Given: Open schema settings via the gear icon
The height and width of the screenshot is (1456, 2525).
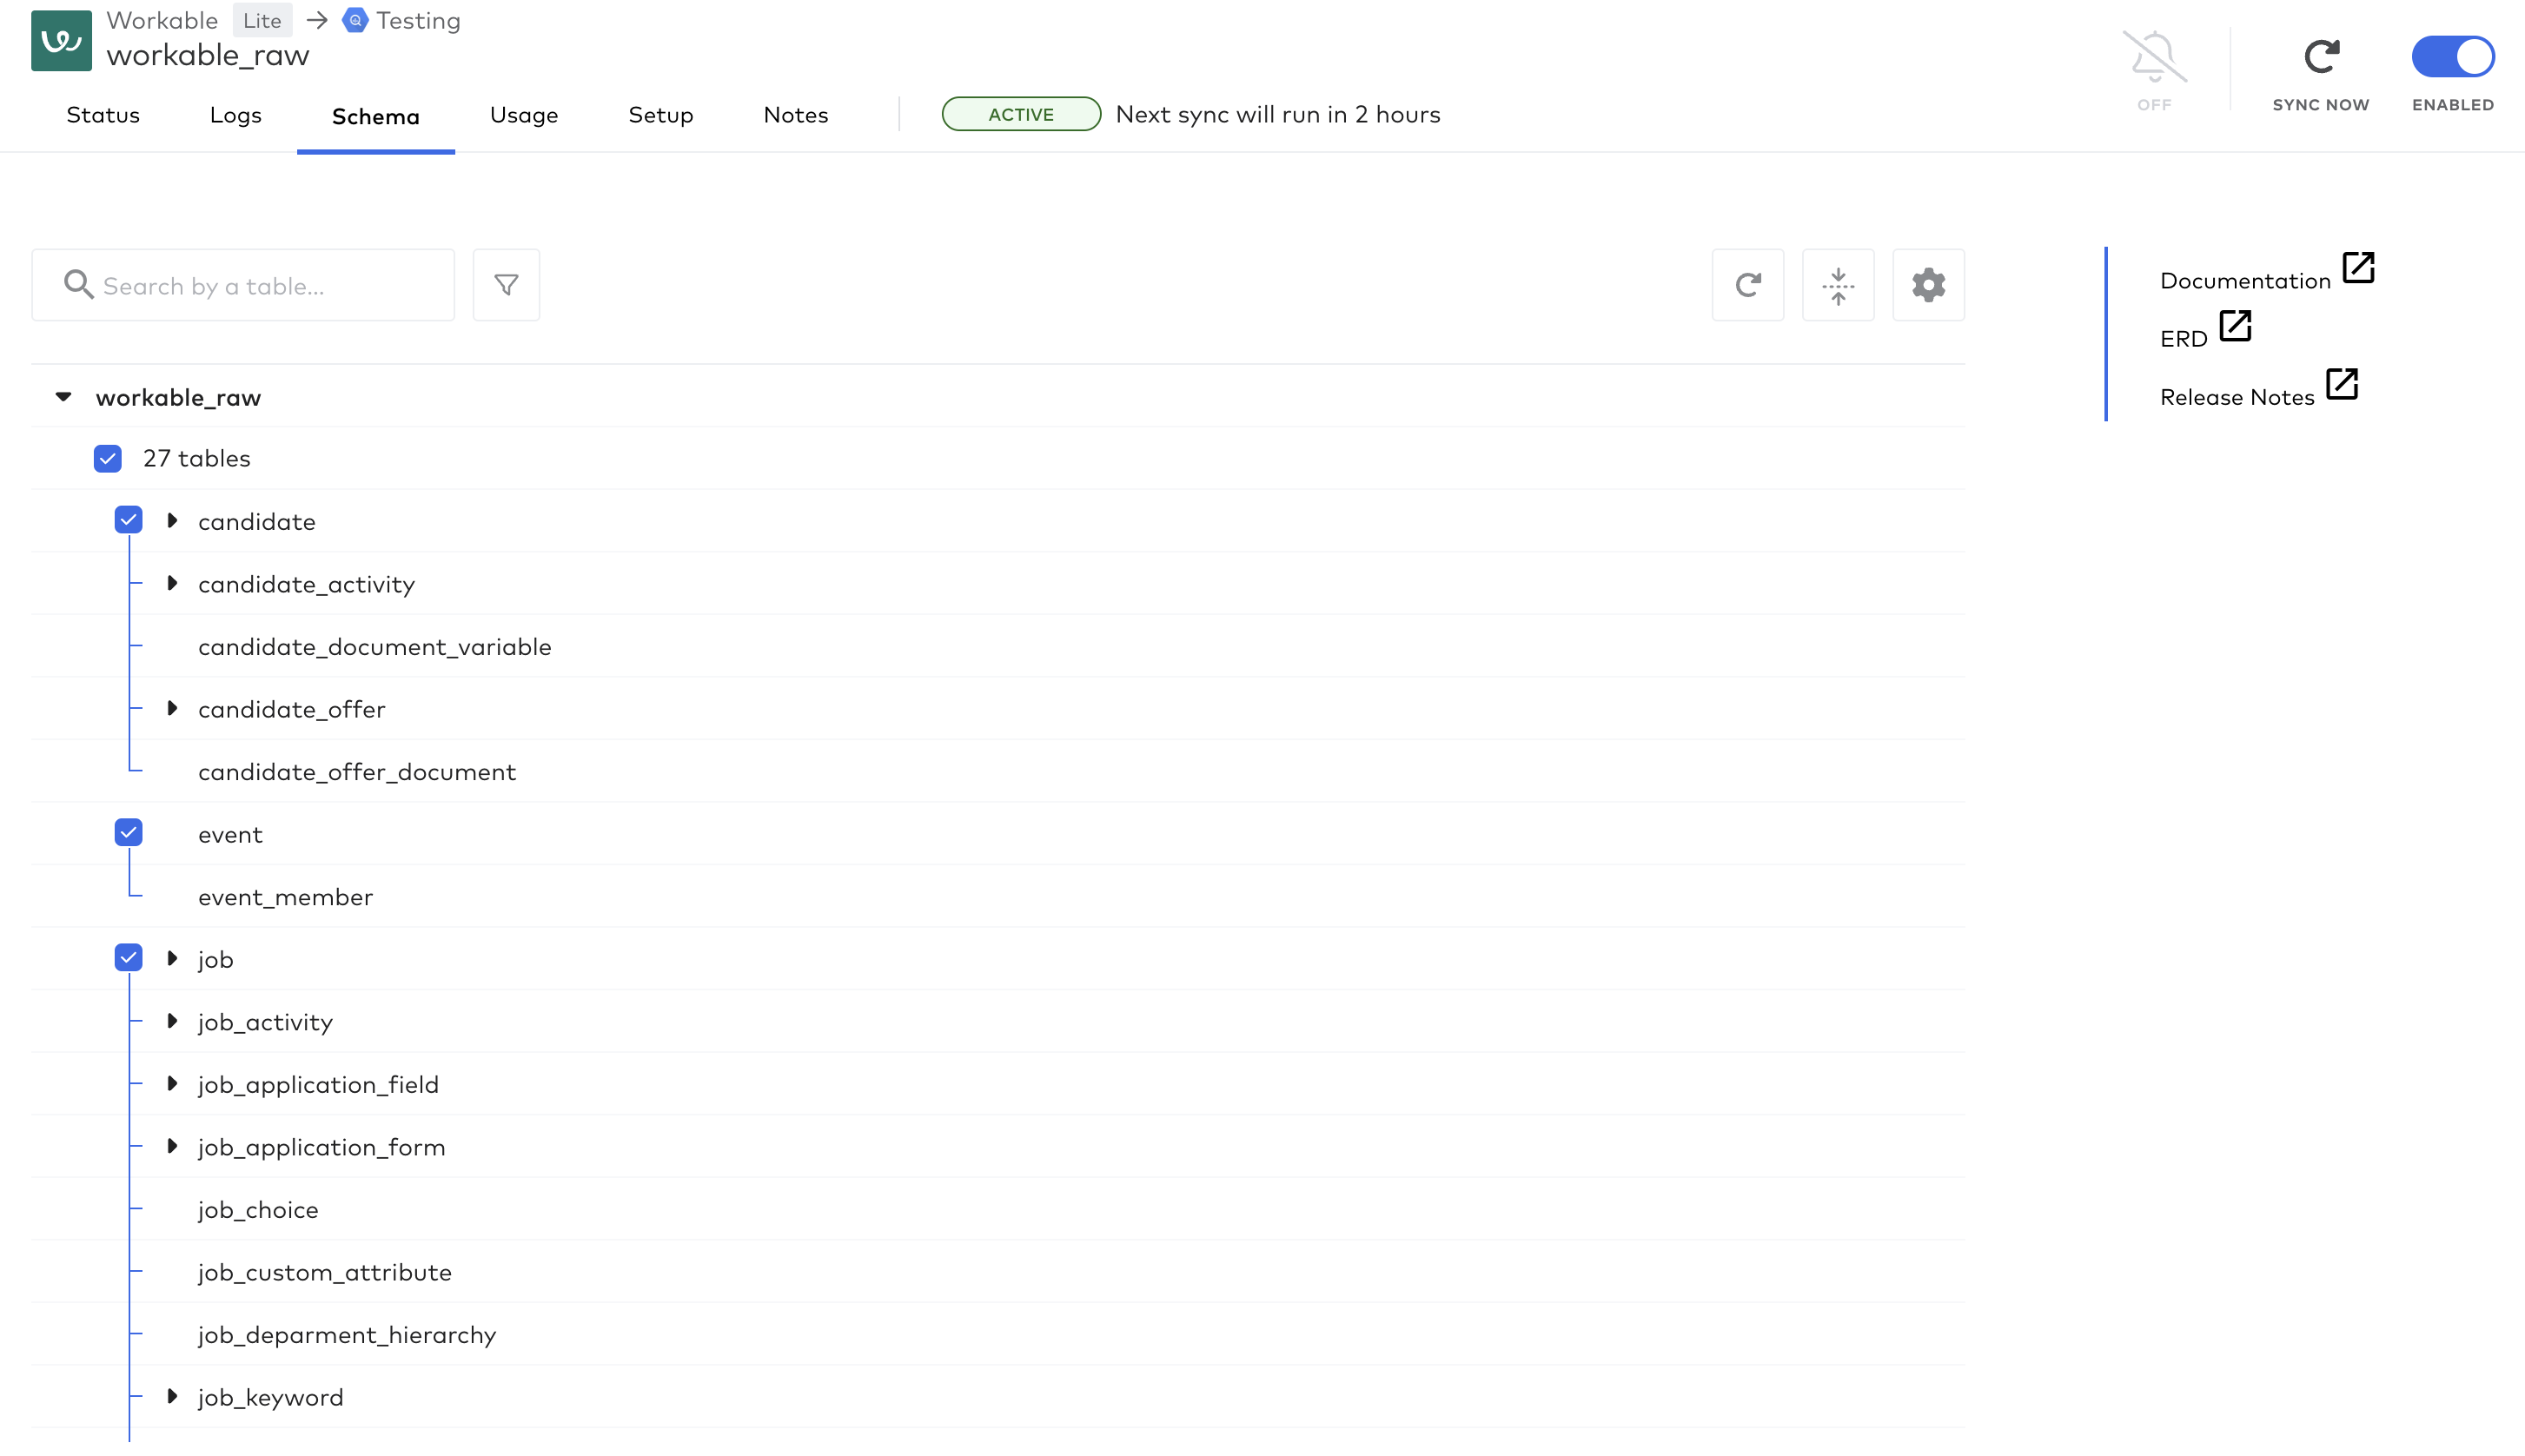Looking at the screenshot, I should click(x=1927, y=284).
